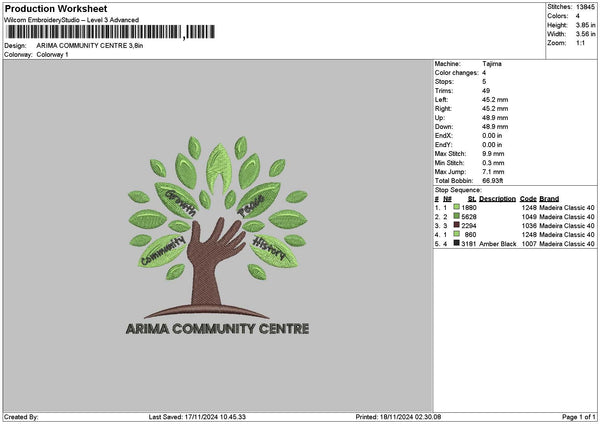Click the 'N#' column header
The width and height of the screenshot is (600, 424).
pos(447,199)
